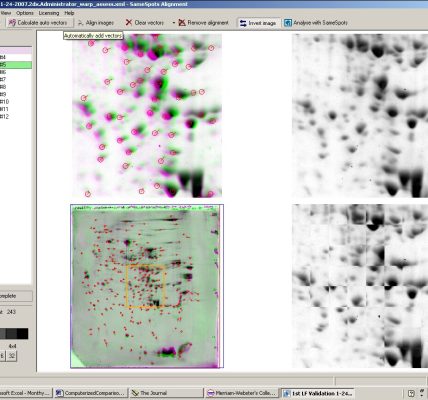Image resolution: width=428 pixels, height=400 pixels.
Task: Switch to Merriam-Webster's Colle... taskbar window
Action: [242, 393]
